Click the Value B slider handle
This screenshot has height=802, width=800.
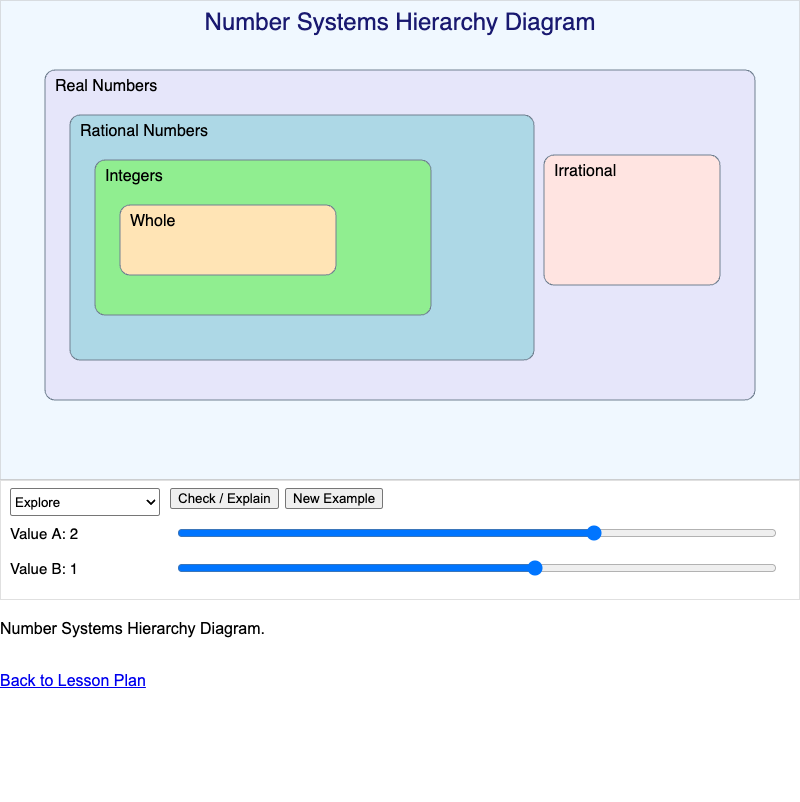pyautogui.click(x=535, y=568)
